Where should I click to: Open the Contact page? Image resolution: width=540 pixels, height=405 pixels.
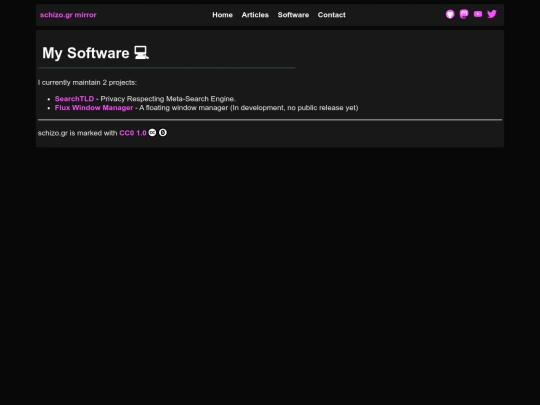tap(332, 15)
